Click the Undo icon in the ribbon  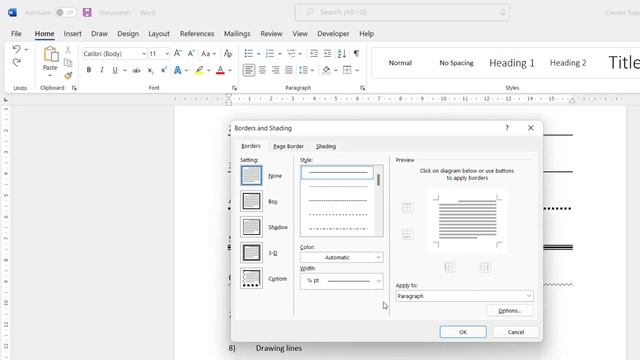16,49
